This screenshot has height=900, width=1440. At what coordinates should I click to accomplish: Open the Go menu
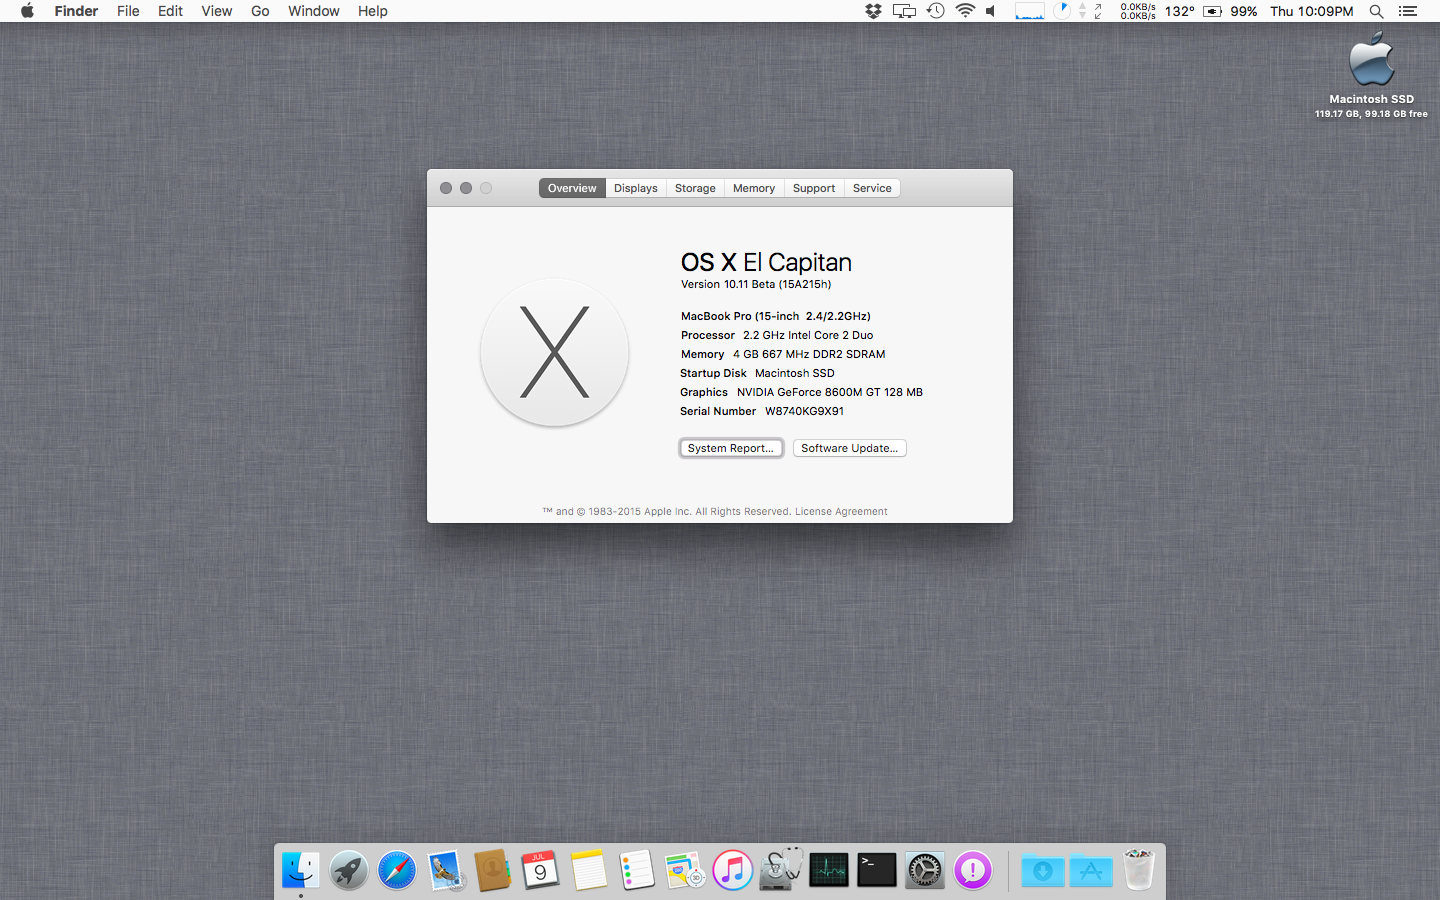tap(260, 11)
